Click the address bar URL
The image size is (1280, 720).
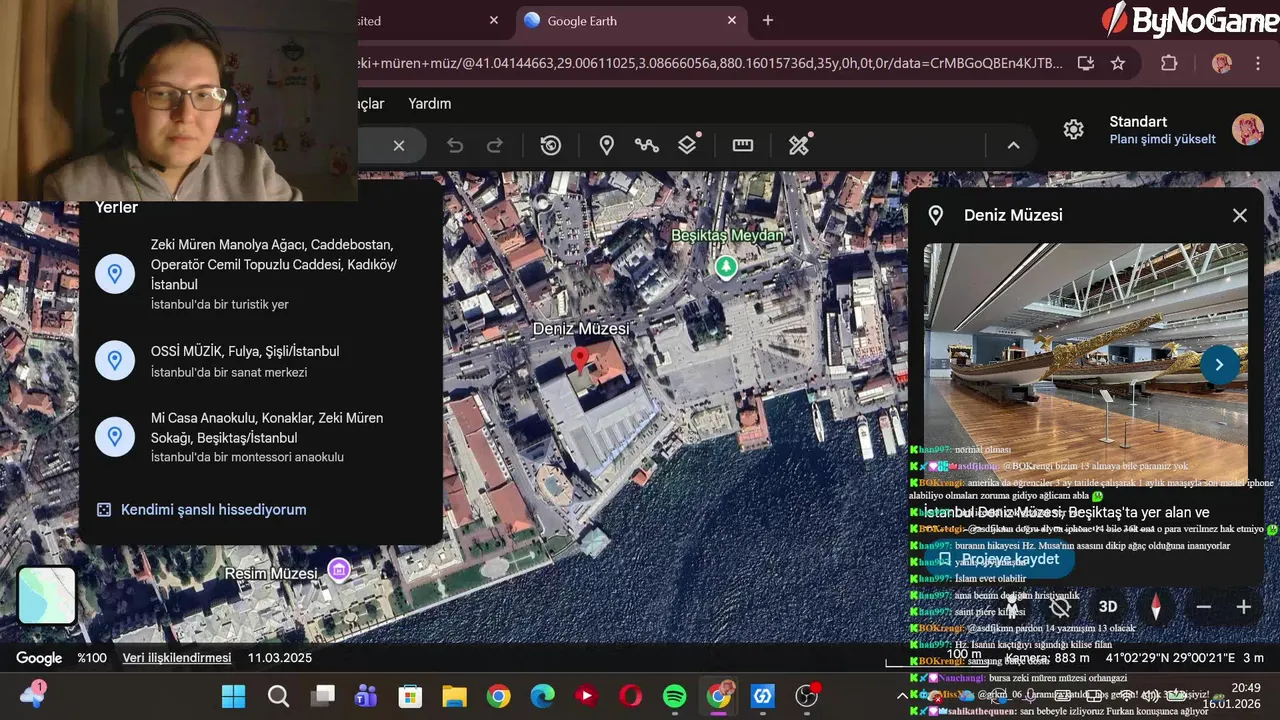[x=710, y=64]
